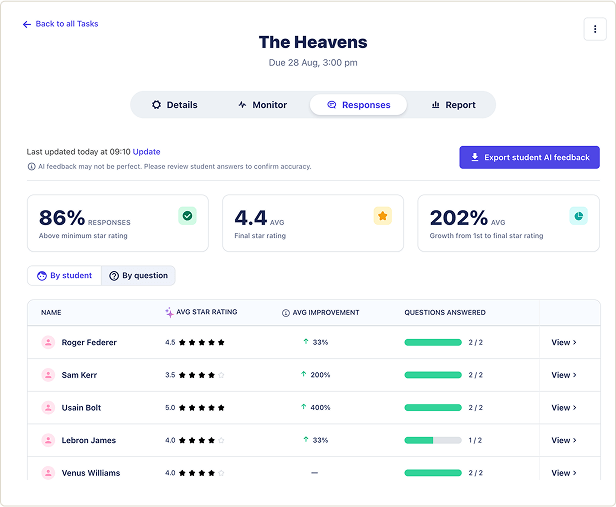Click Lebron James's questions answered progress bar
This screenshot has width=616, height=507.
click(433, 440)
